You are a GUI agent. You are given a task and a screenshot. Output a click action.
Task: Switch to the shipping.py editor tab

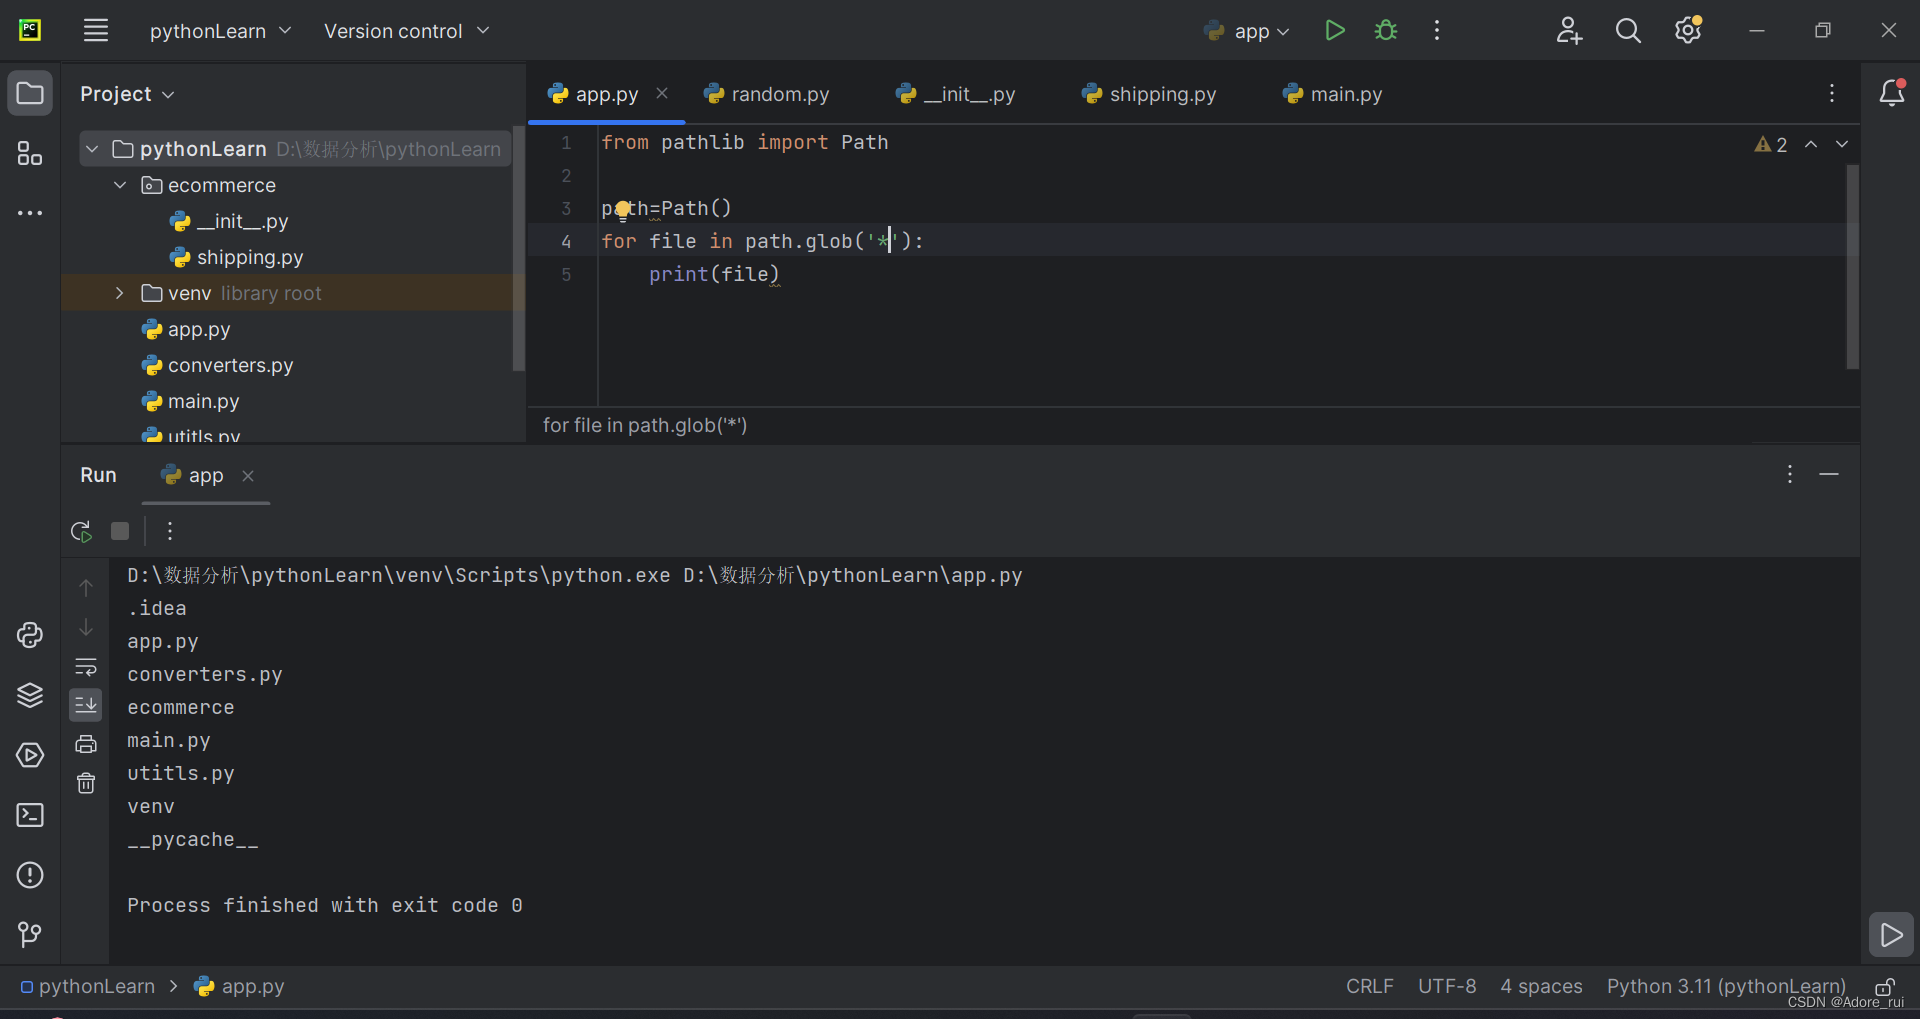pos(1160,94)
